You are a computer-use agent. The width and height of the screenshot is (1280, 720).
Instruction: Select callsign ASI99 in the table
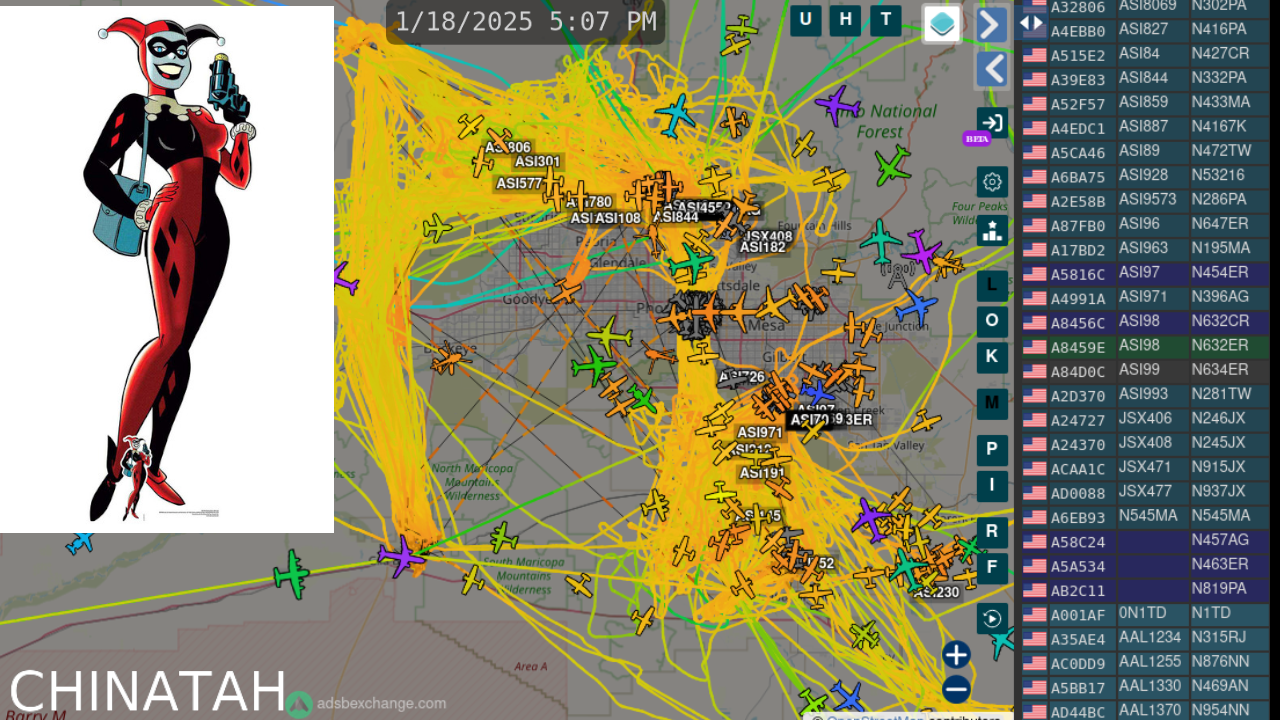(x=1140, y=369)
